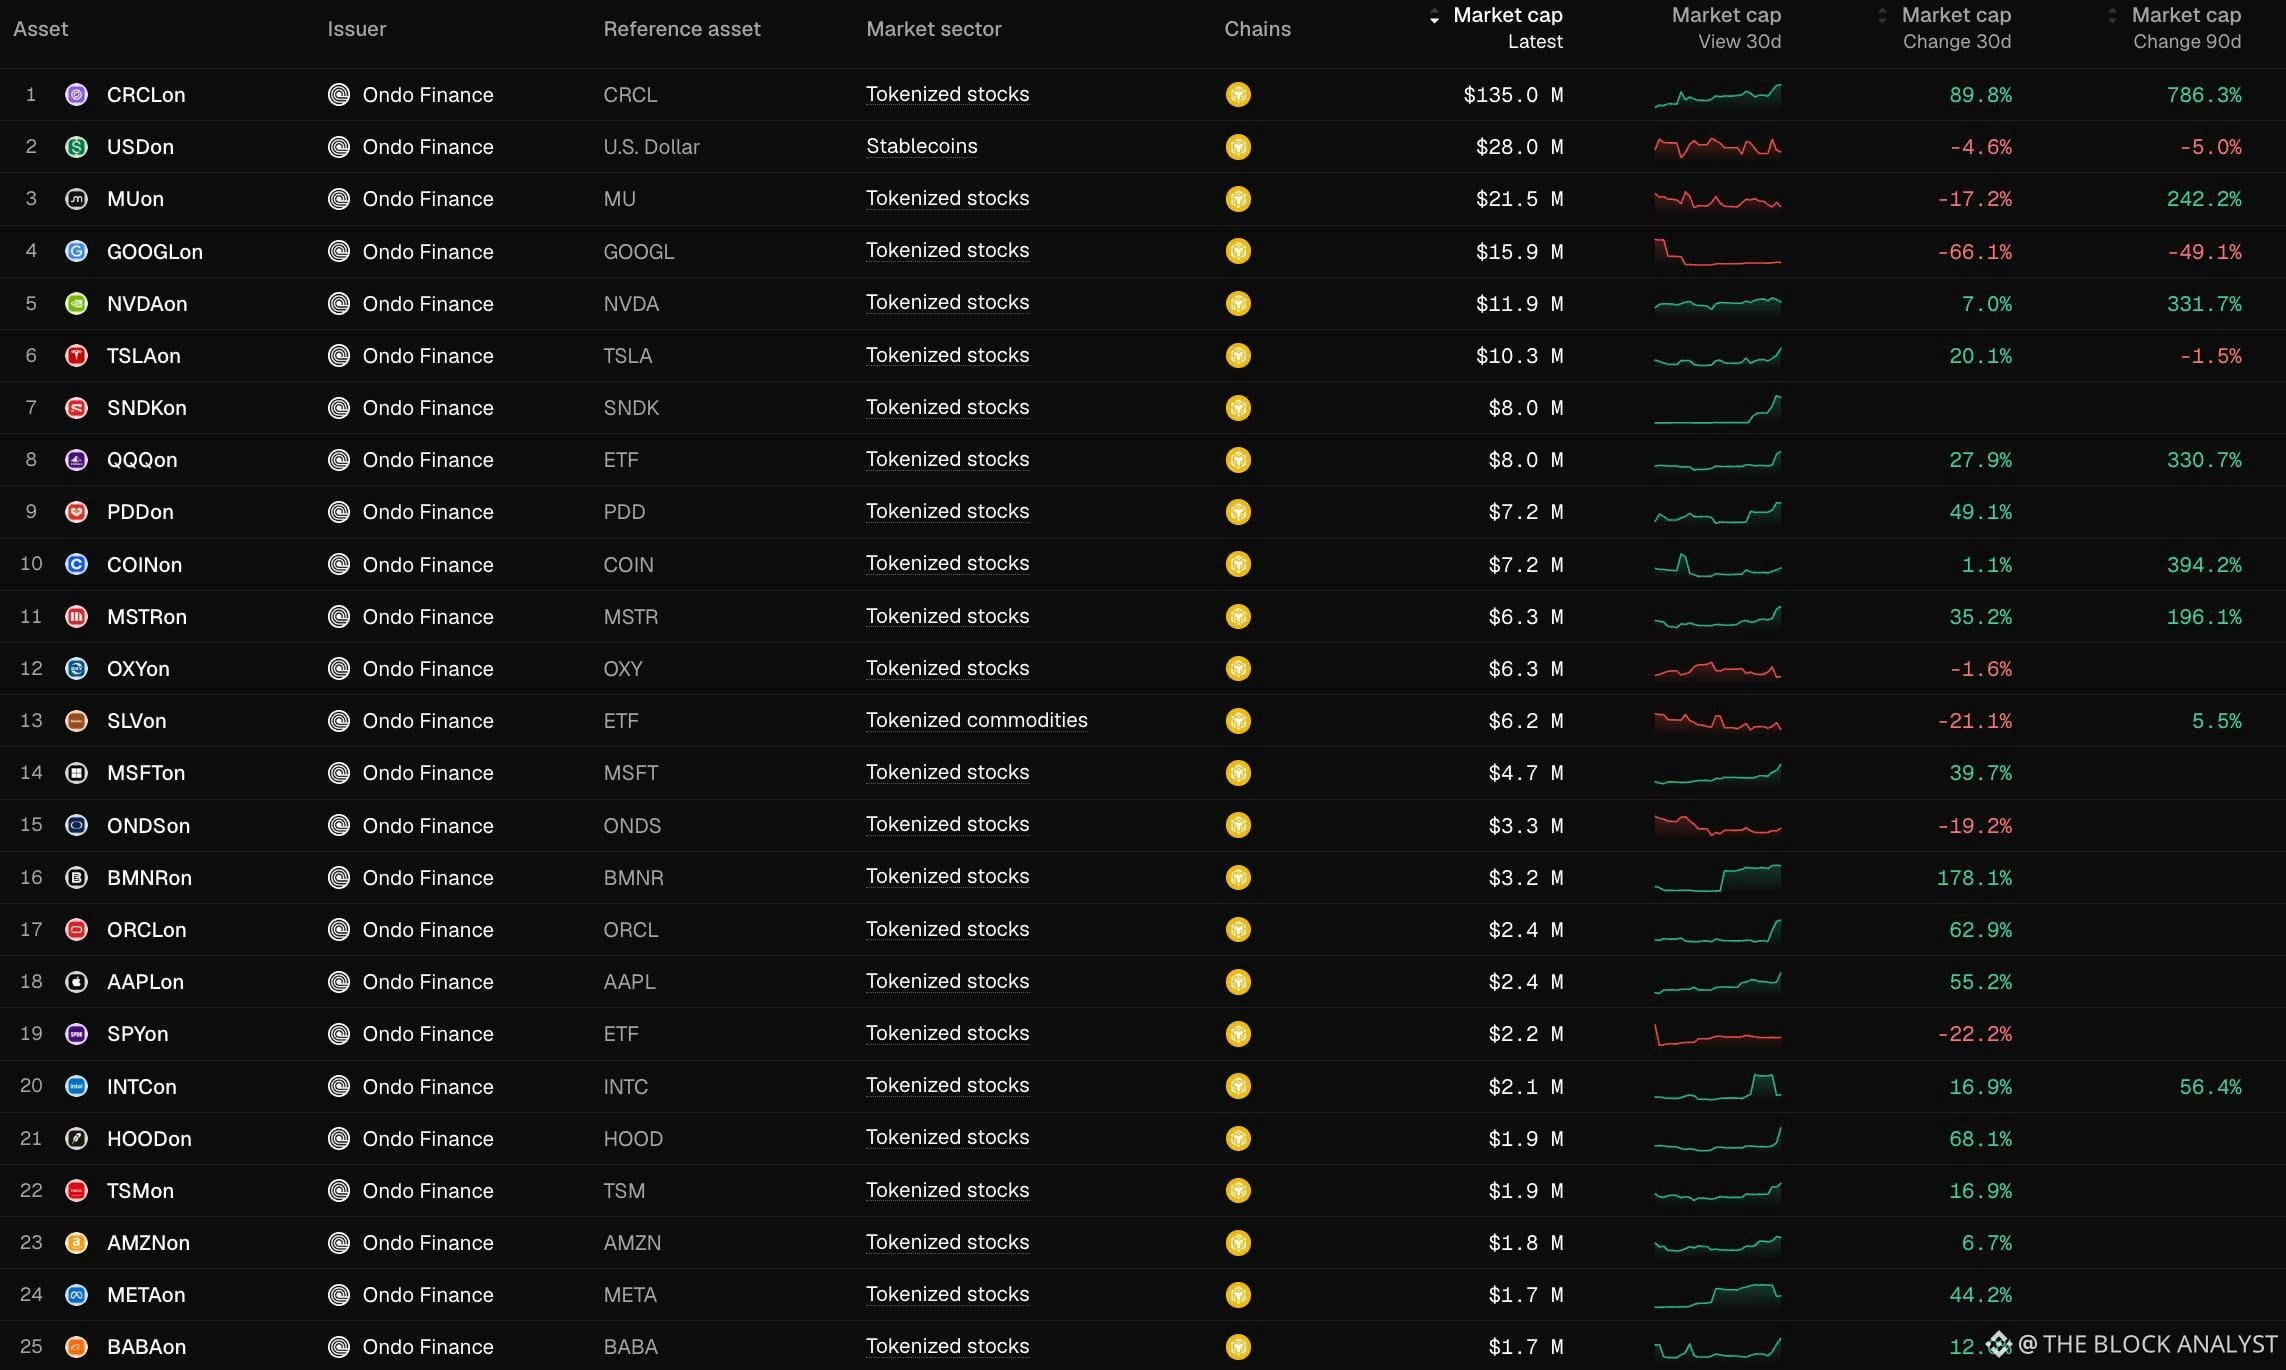Open the Ondo Finance issuer in MUon row

click(428, 199)
